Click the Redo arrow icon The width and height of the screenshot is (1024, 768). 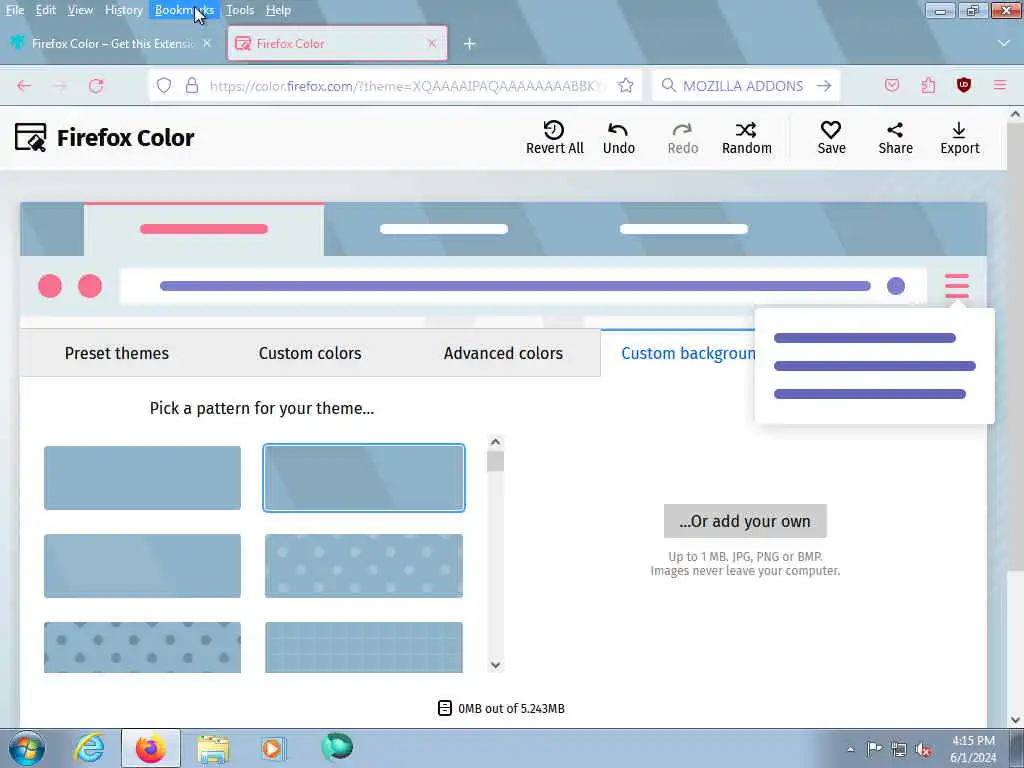682,129
